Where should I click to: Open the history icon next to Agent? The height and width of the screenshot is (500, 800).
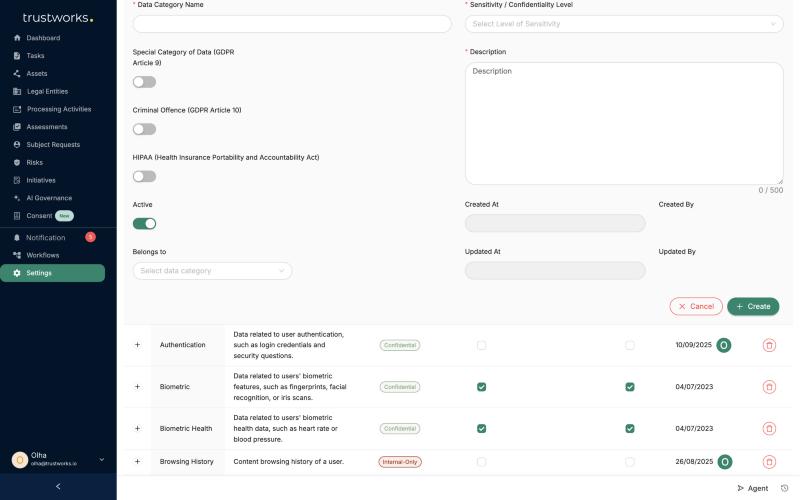[x=785, y=488]
